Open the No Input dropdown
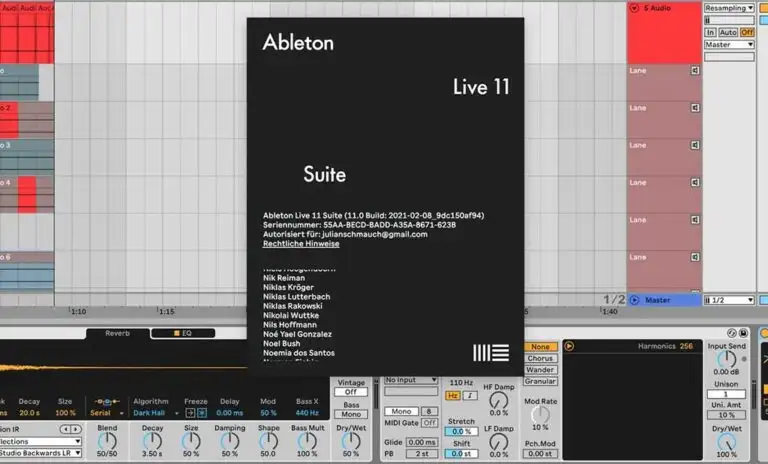The width and height of the screenshot is (768, 464). point(411,380)
